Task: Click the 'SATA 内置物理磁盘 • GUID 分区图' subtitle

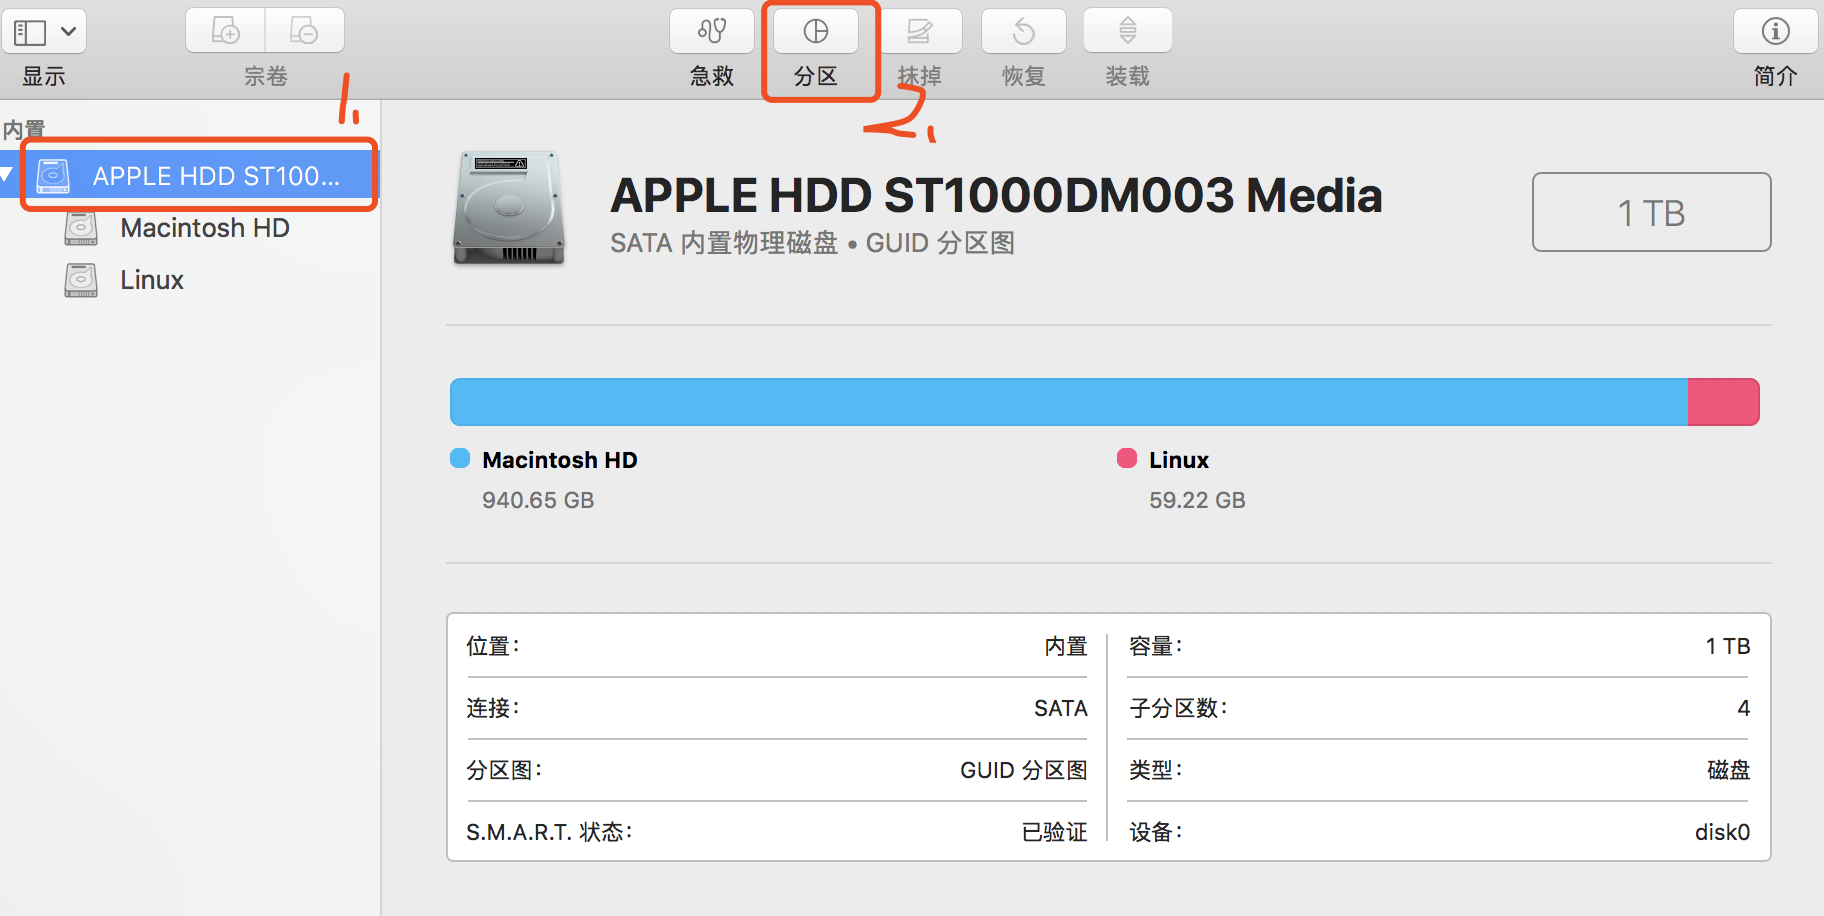Action: pyautogui.click(x=813, y=243)
